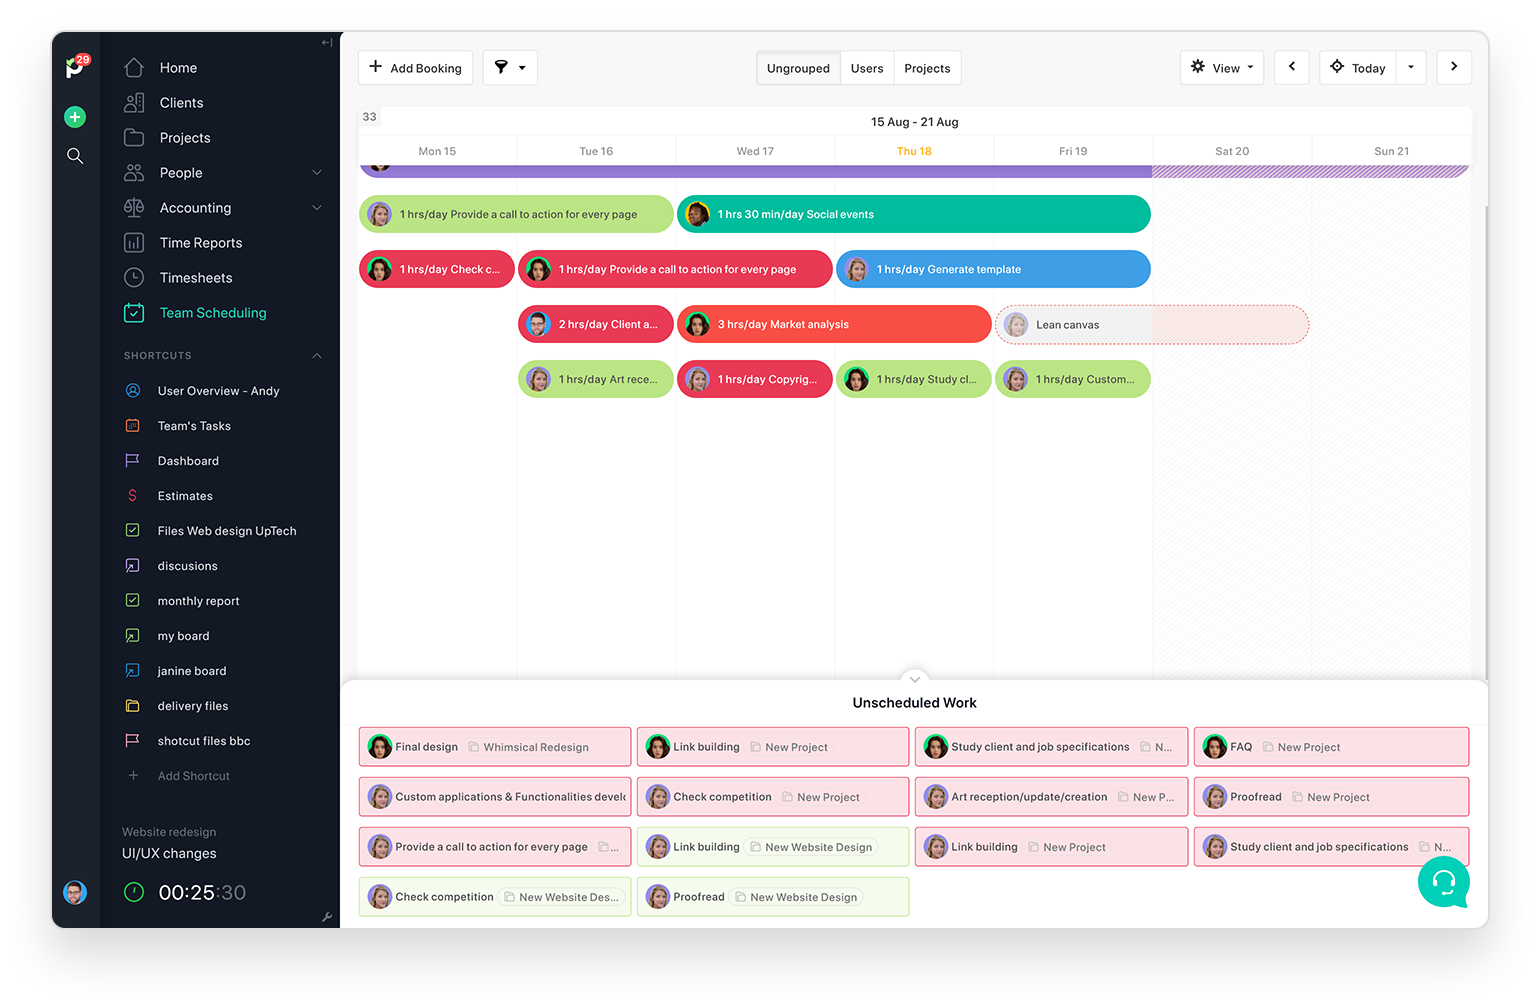Switch to the Users tab
The image size is (1540, 1000).
pos(866,67)
